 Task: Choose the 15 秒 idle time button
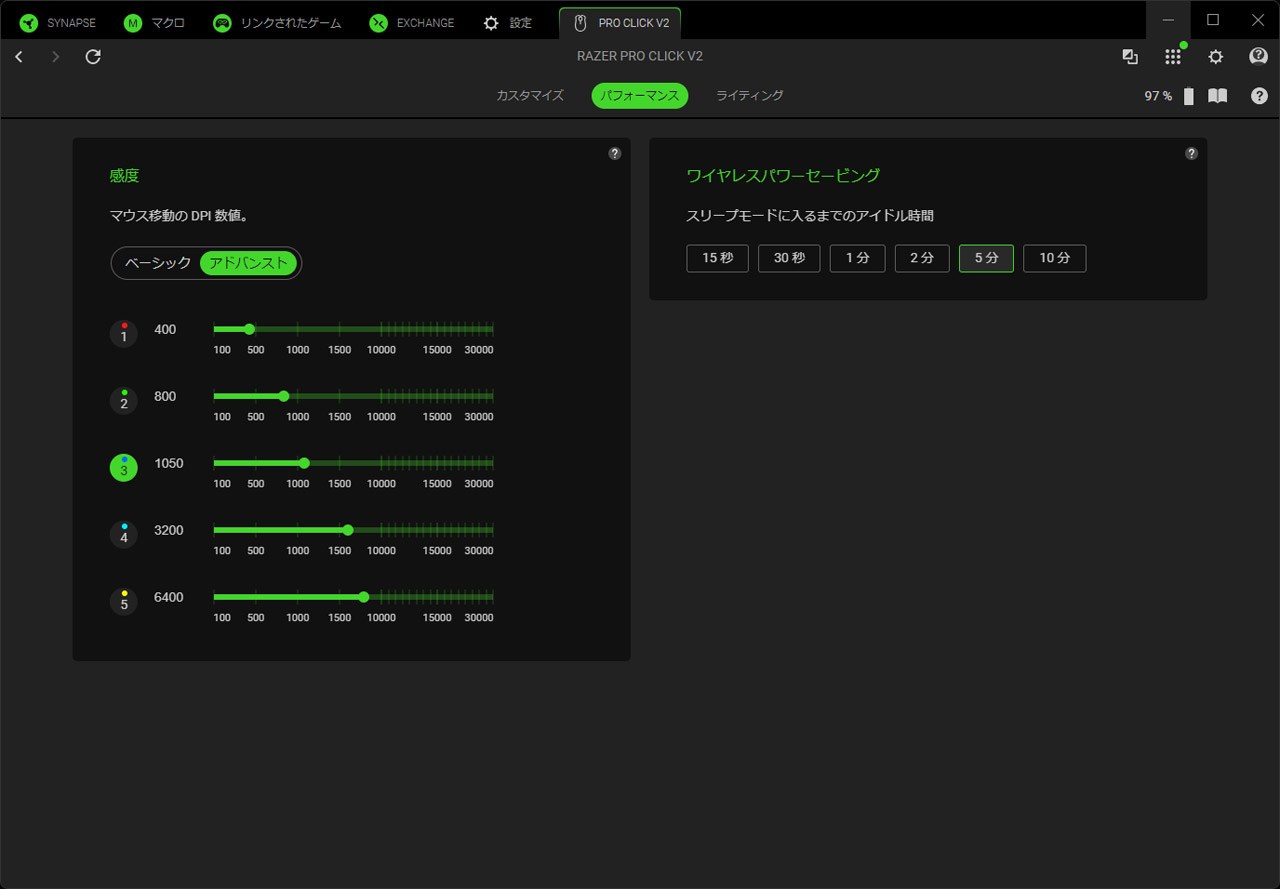718,258
